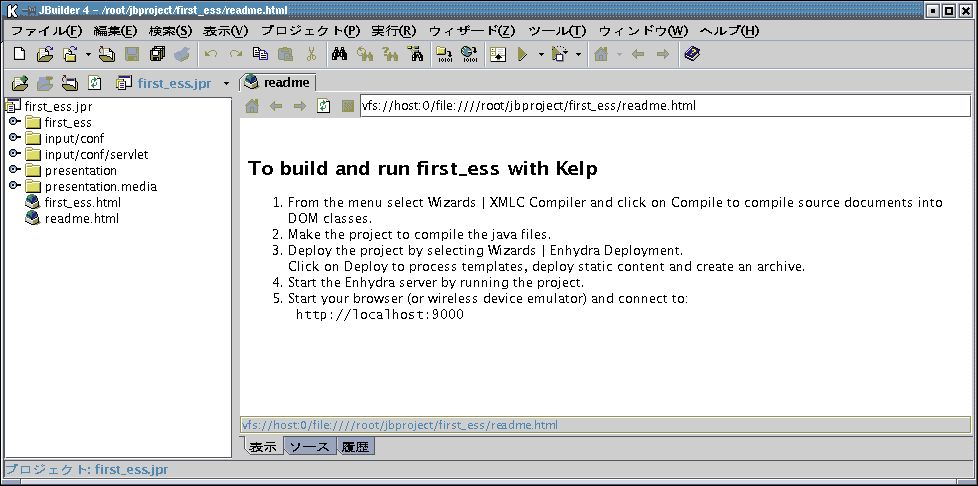The width and height of the screenshot is (978, 486).
Task: Open the ツール(T) menu
Action: pyautogui.click(x=557, y=31)
